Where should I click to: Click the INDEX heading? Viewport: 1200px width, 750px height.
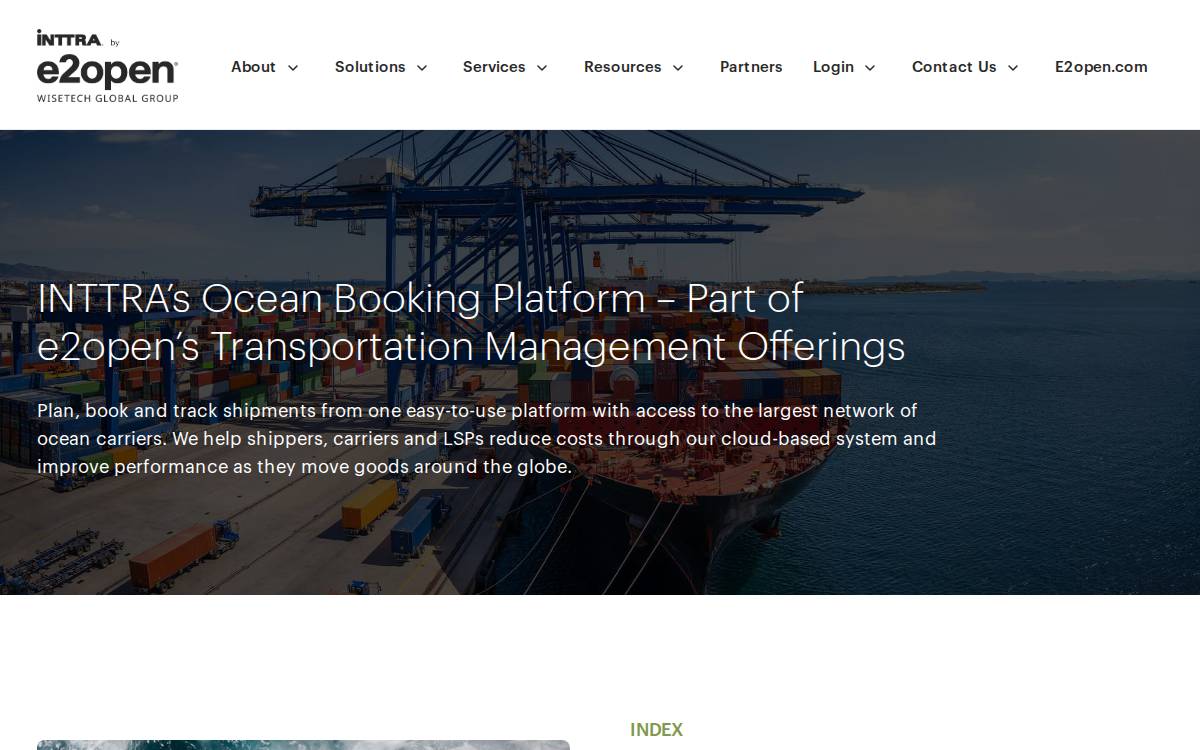657,730
